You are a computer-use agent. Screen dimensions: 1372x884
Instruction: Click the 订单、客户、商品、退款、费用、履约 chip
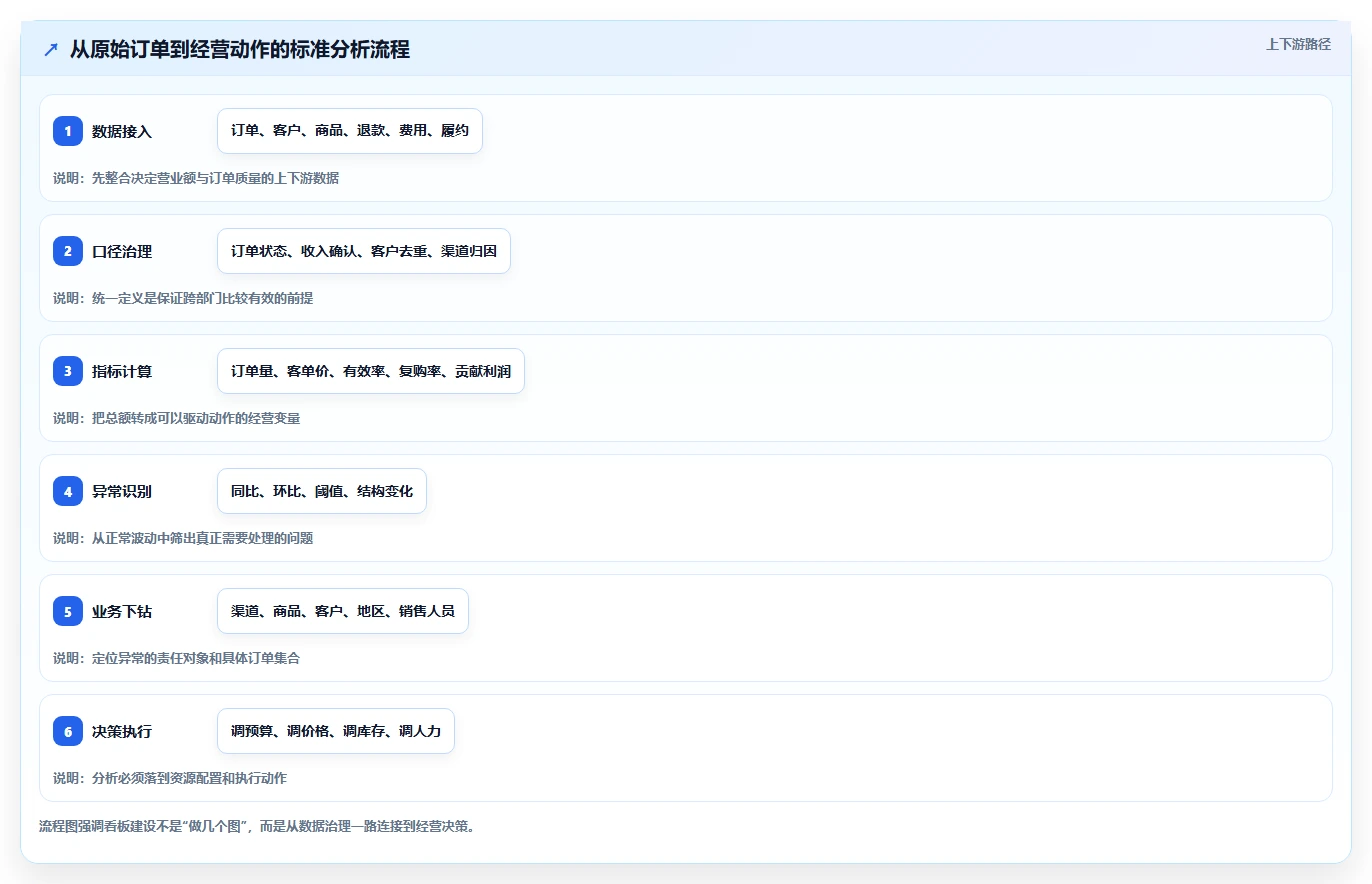click(350, 131)
